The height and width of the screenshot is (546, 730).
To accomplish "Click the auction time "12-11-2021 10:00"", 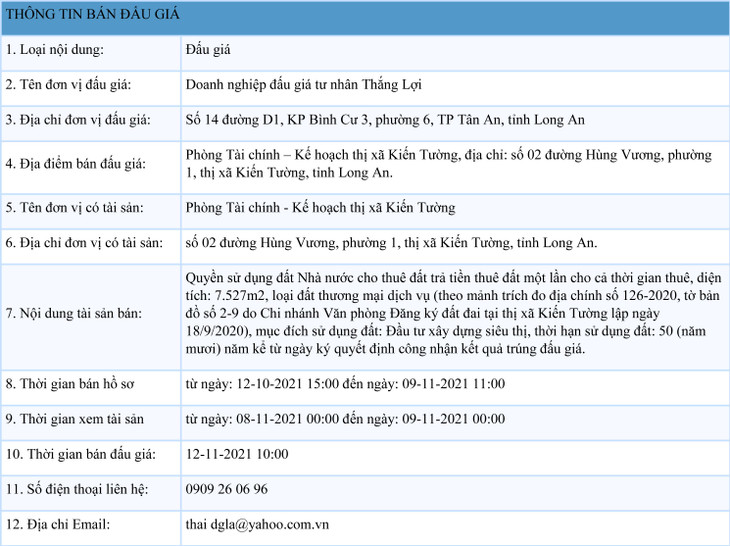I will [237, 454].
